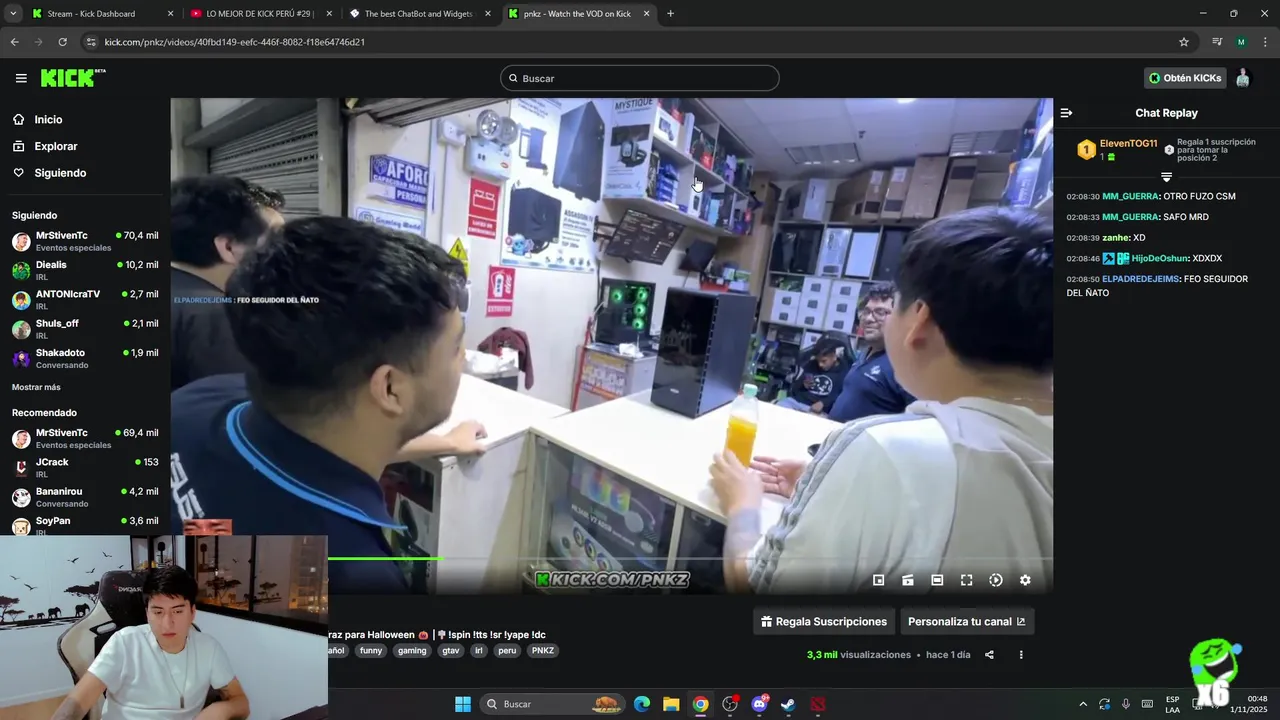The height and width of the screenshot is (720, 1280).
Task: Click username HijoDeOshun in chat
Action: [1160, 258]
